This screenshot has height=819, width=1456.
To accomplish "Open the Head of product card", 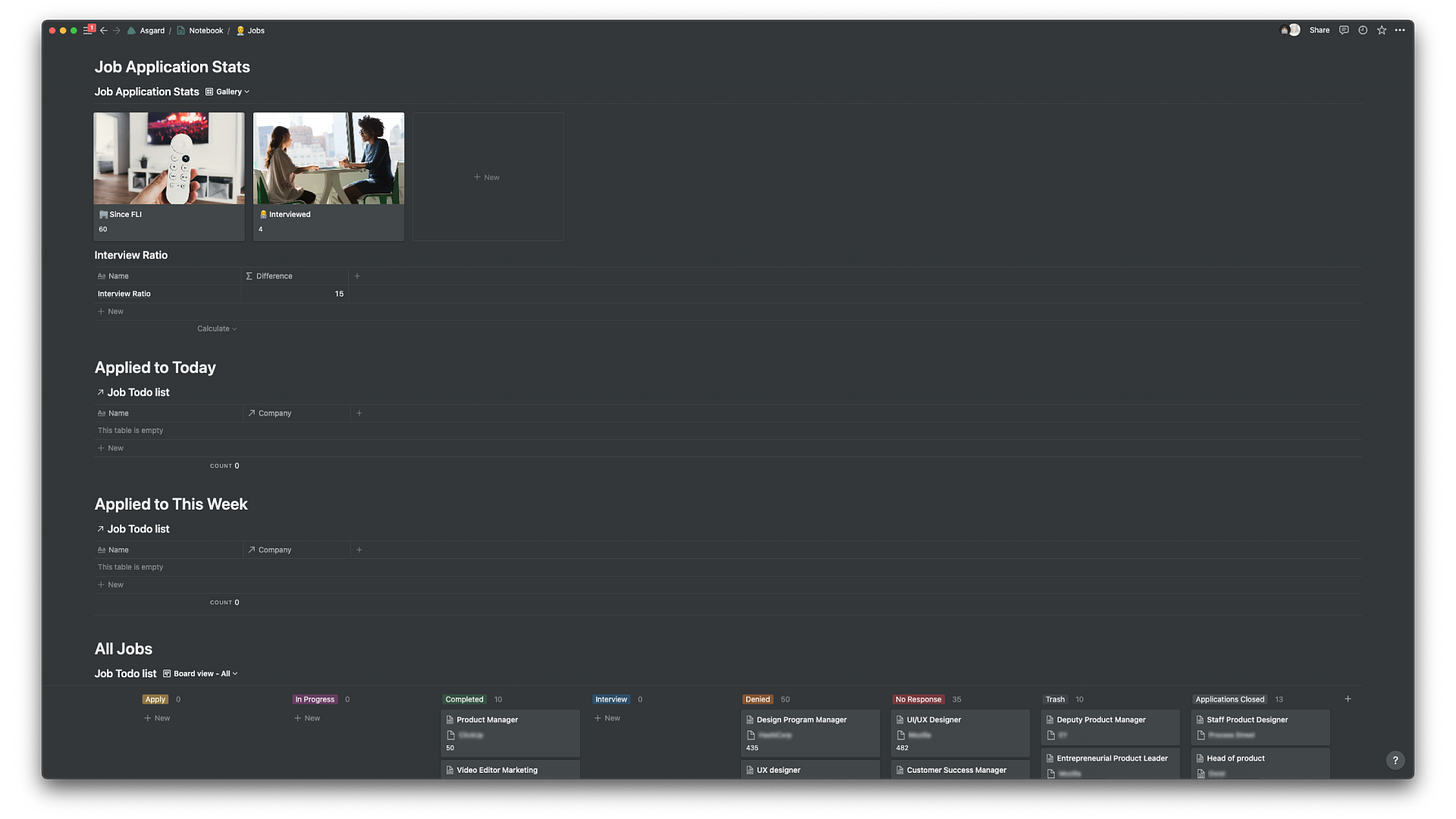I will (1260, 764).
